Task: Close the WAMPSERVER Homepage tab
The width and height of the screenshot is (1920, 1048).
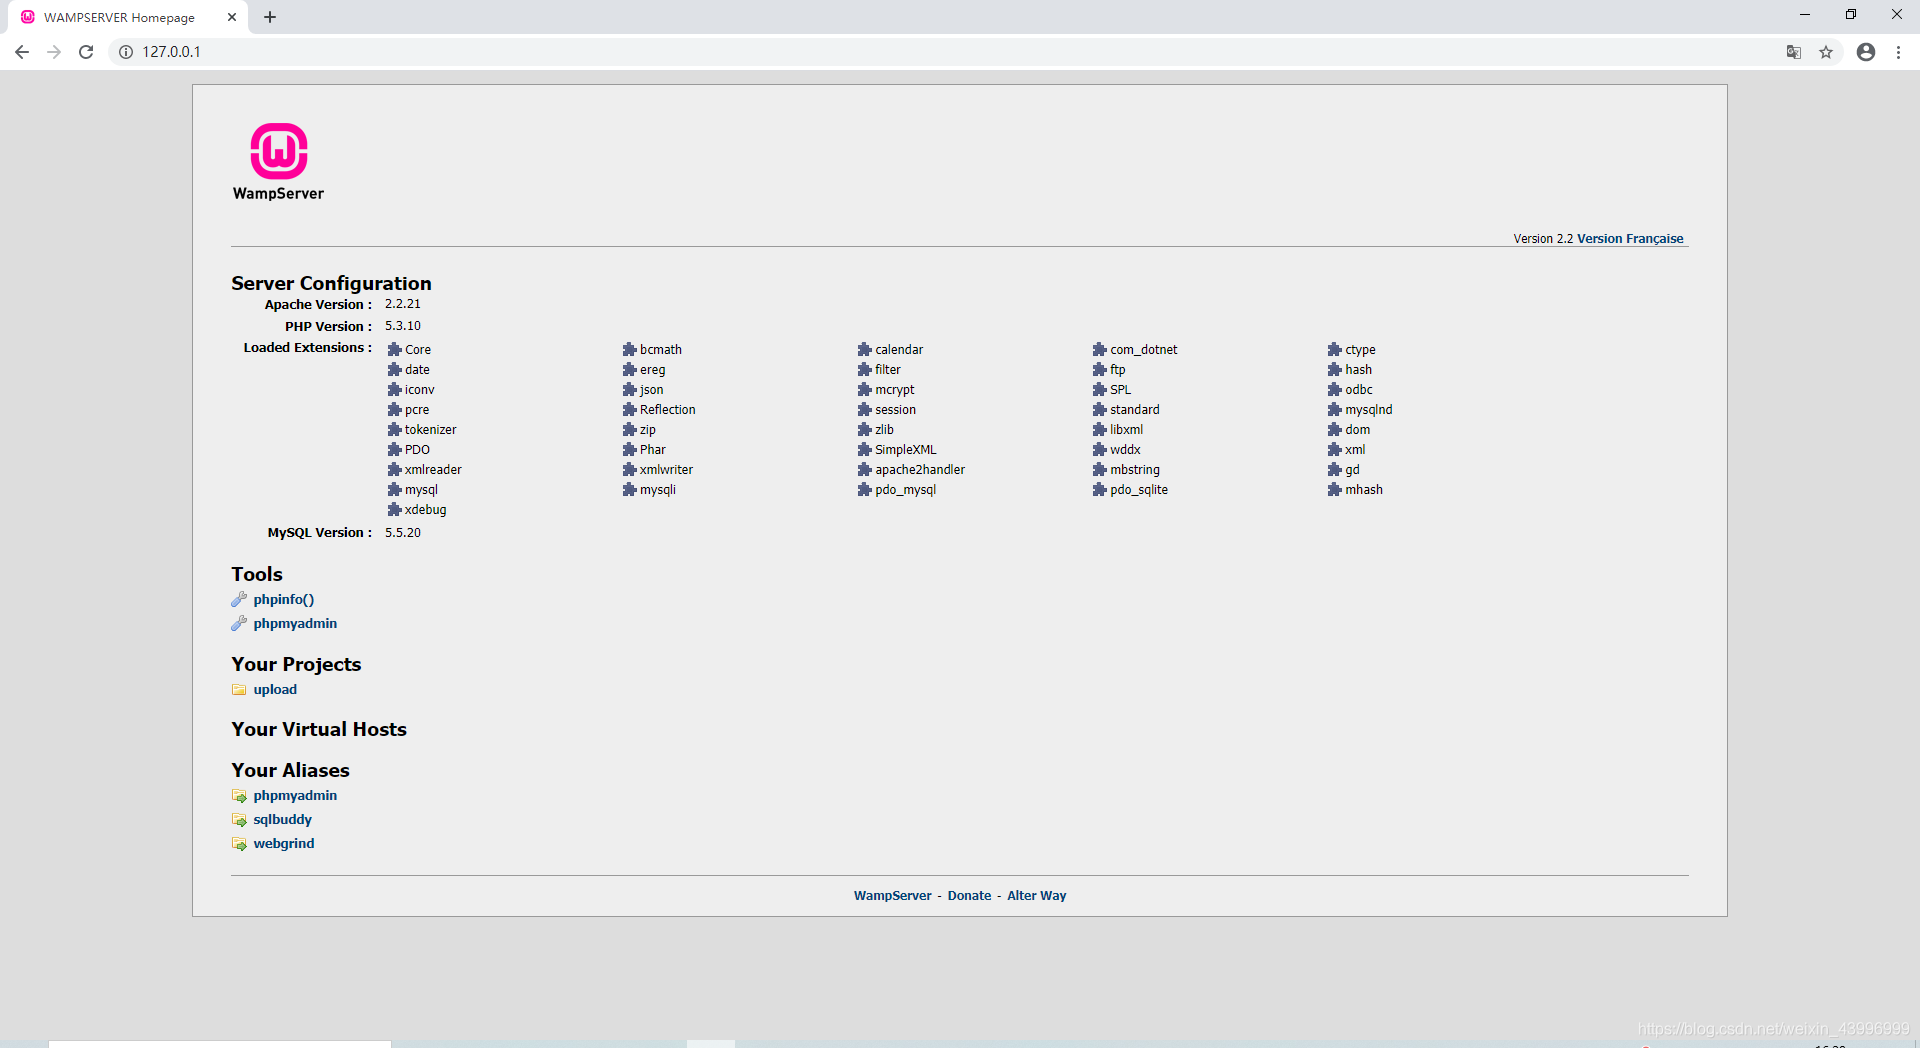Action: [x=232, y=17]
